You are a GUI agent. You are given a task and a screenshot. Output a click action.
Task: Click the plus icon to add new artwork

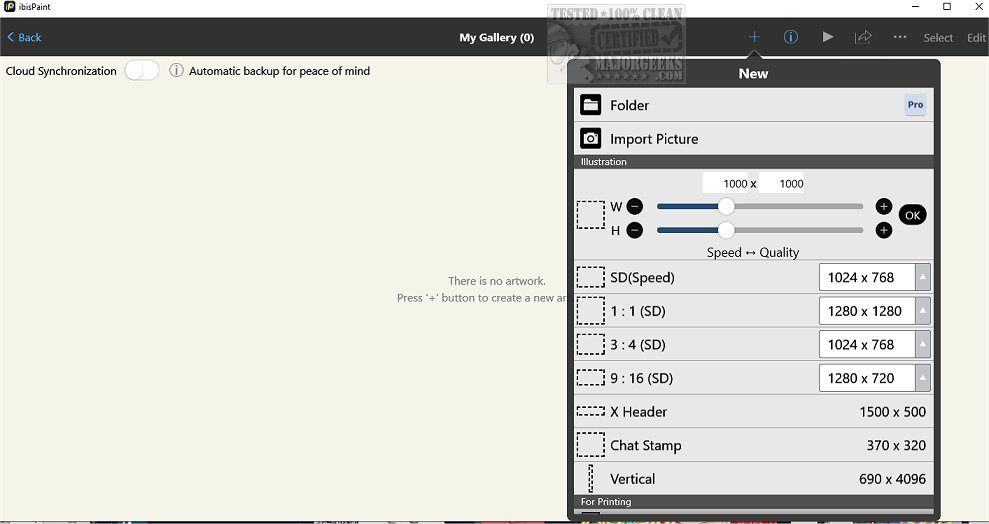click(754, 37)
